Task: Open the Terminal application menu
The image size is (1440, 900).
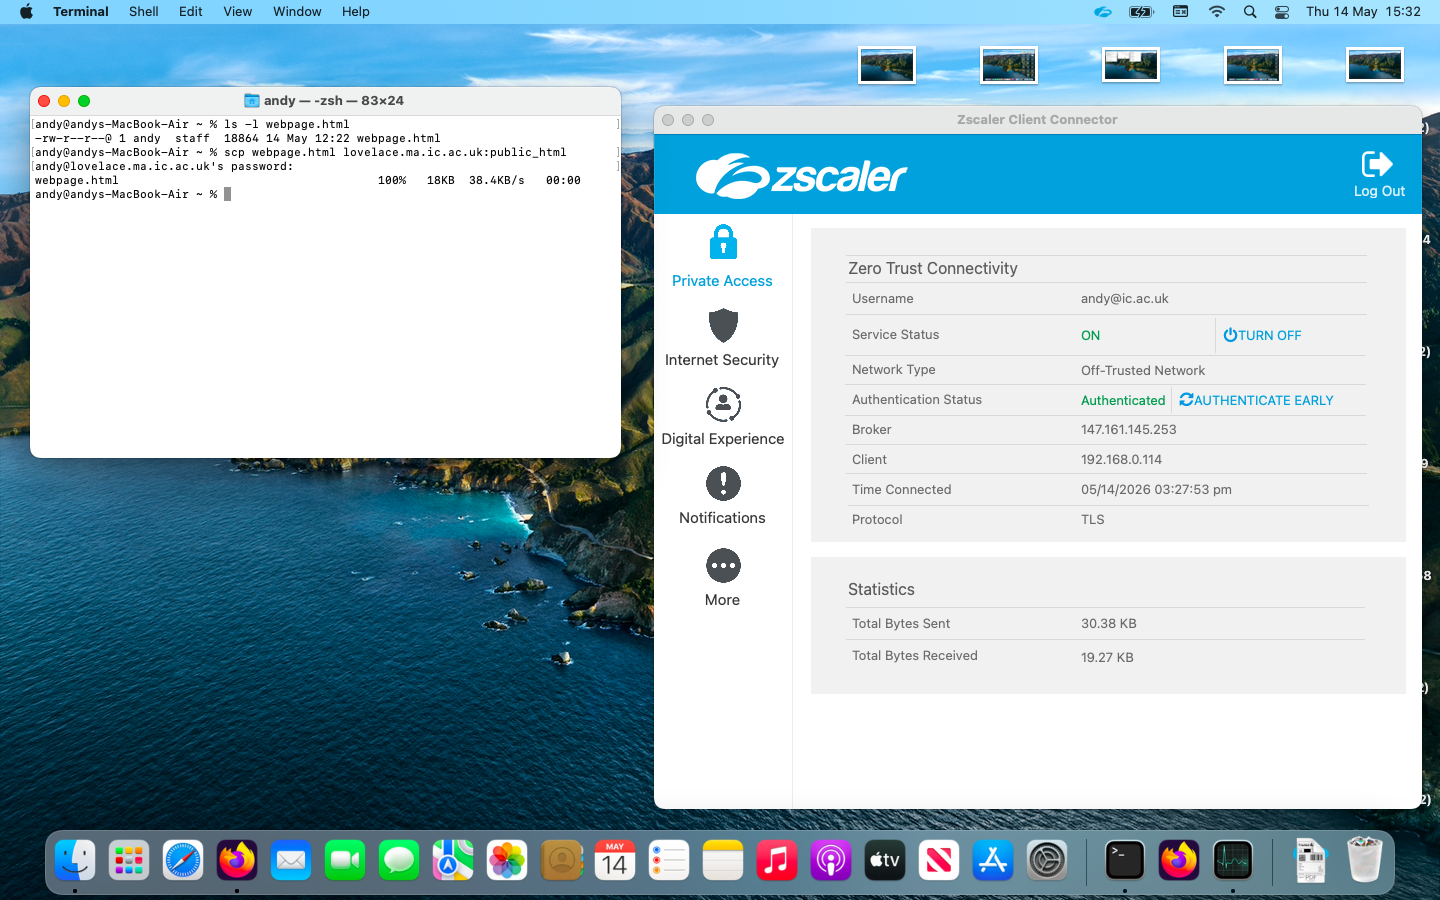Action: coord(80,12)
